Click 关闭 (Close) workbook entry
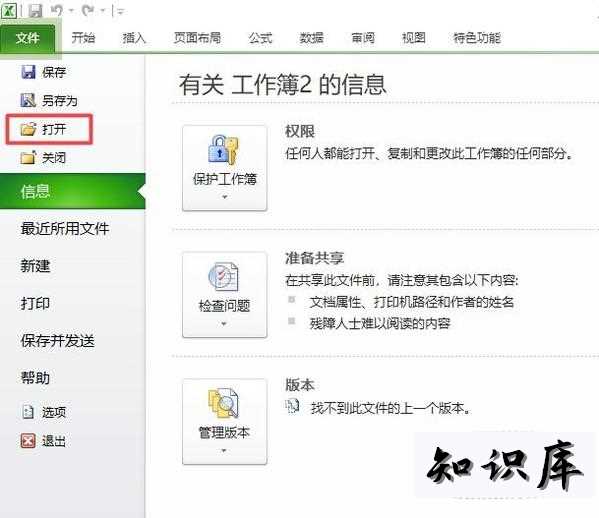The image size is (599, 518). coord(44,157)
